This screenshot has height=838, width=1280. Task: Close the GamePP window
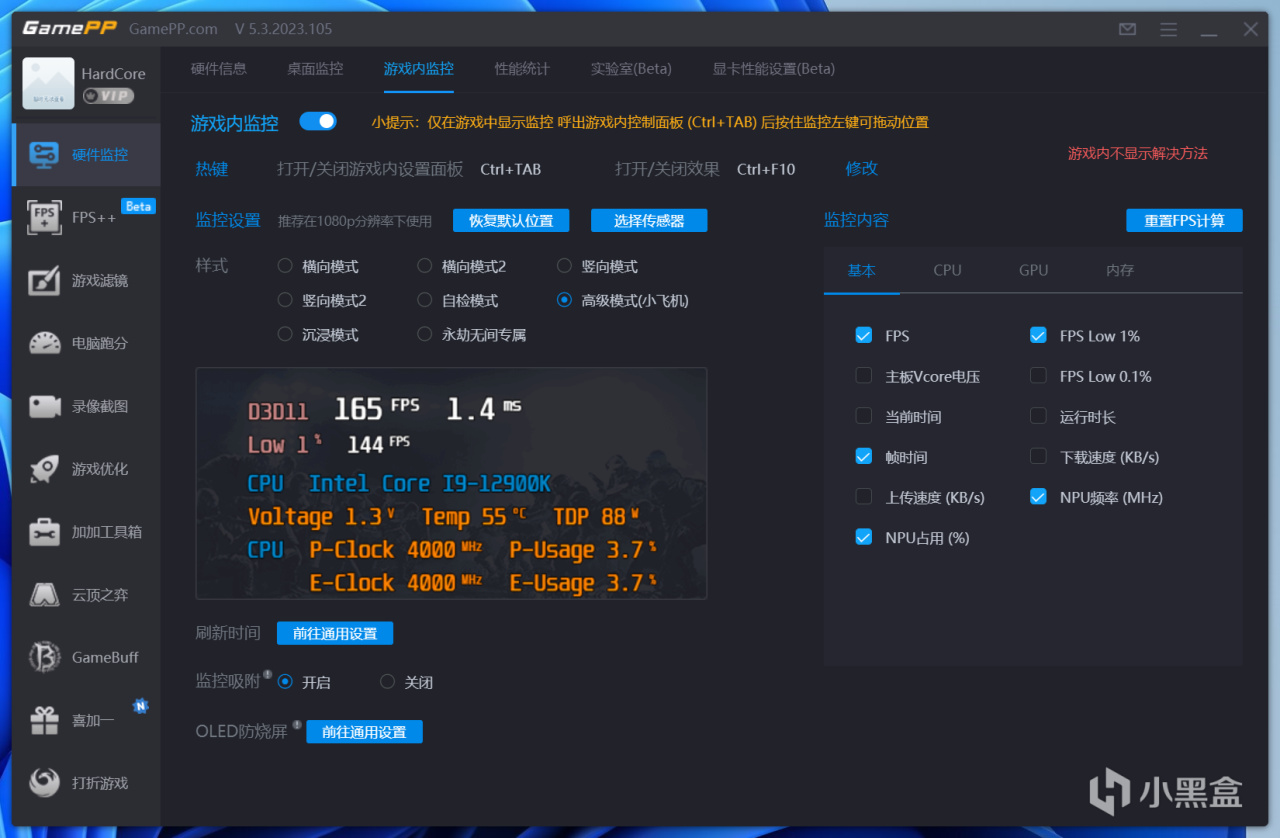coord(1250,29)
